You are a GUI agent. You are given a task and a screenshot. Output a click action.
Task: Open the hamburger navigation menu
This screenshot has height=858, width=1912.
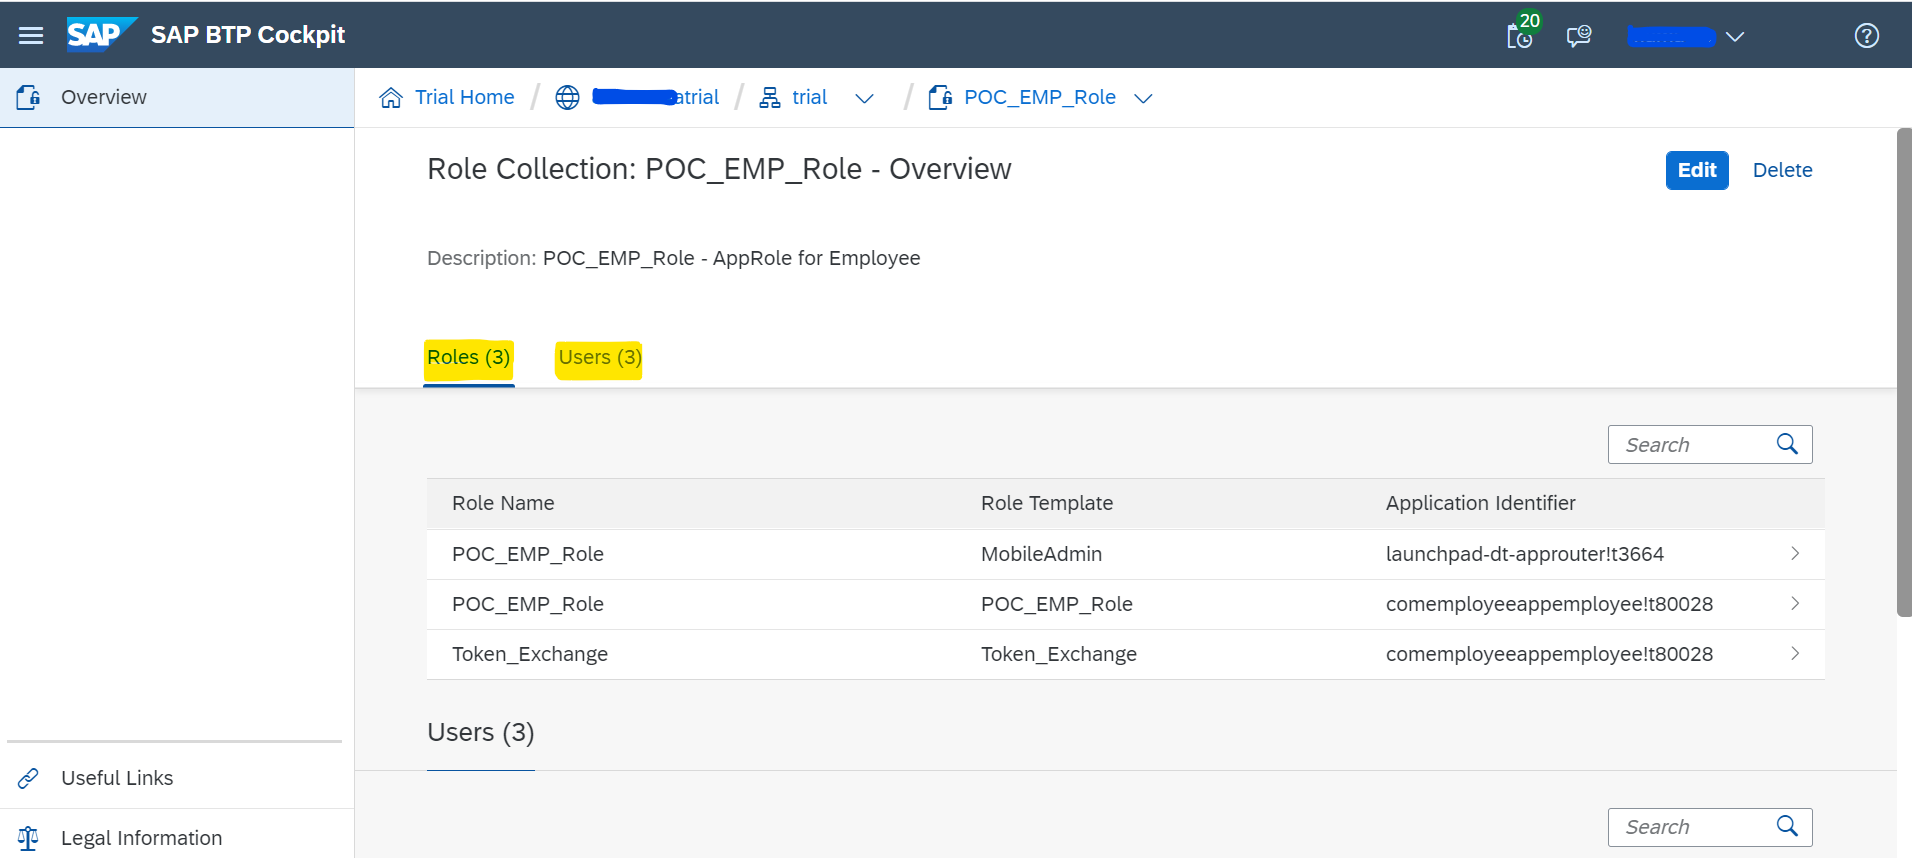click(31, 36)
